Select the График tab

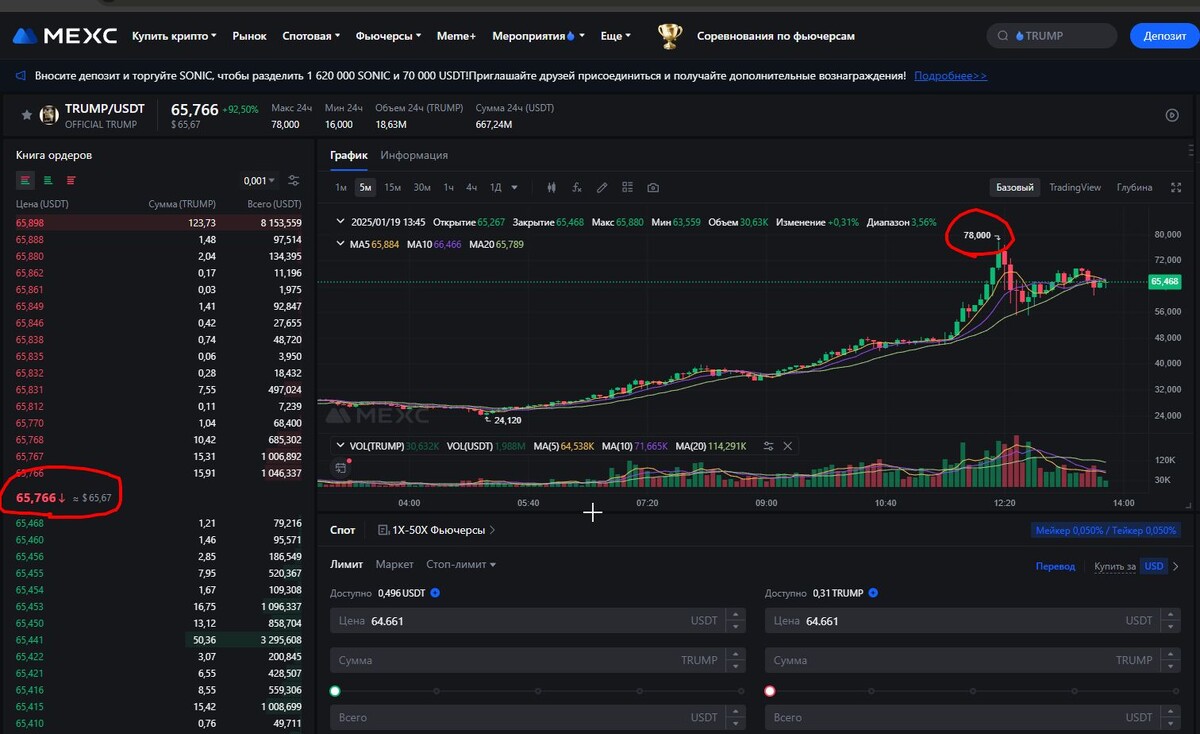(x=349, y=155)
